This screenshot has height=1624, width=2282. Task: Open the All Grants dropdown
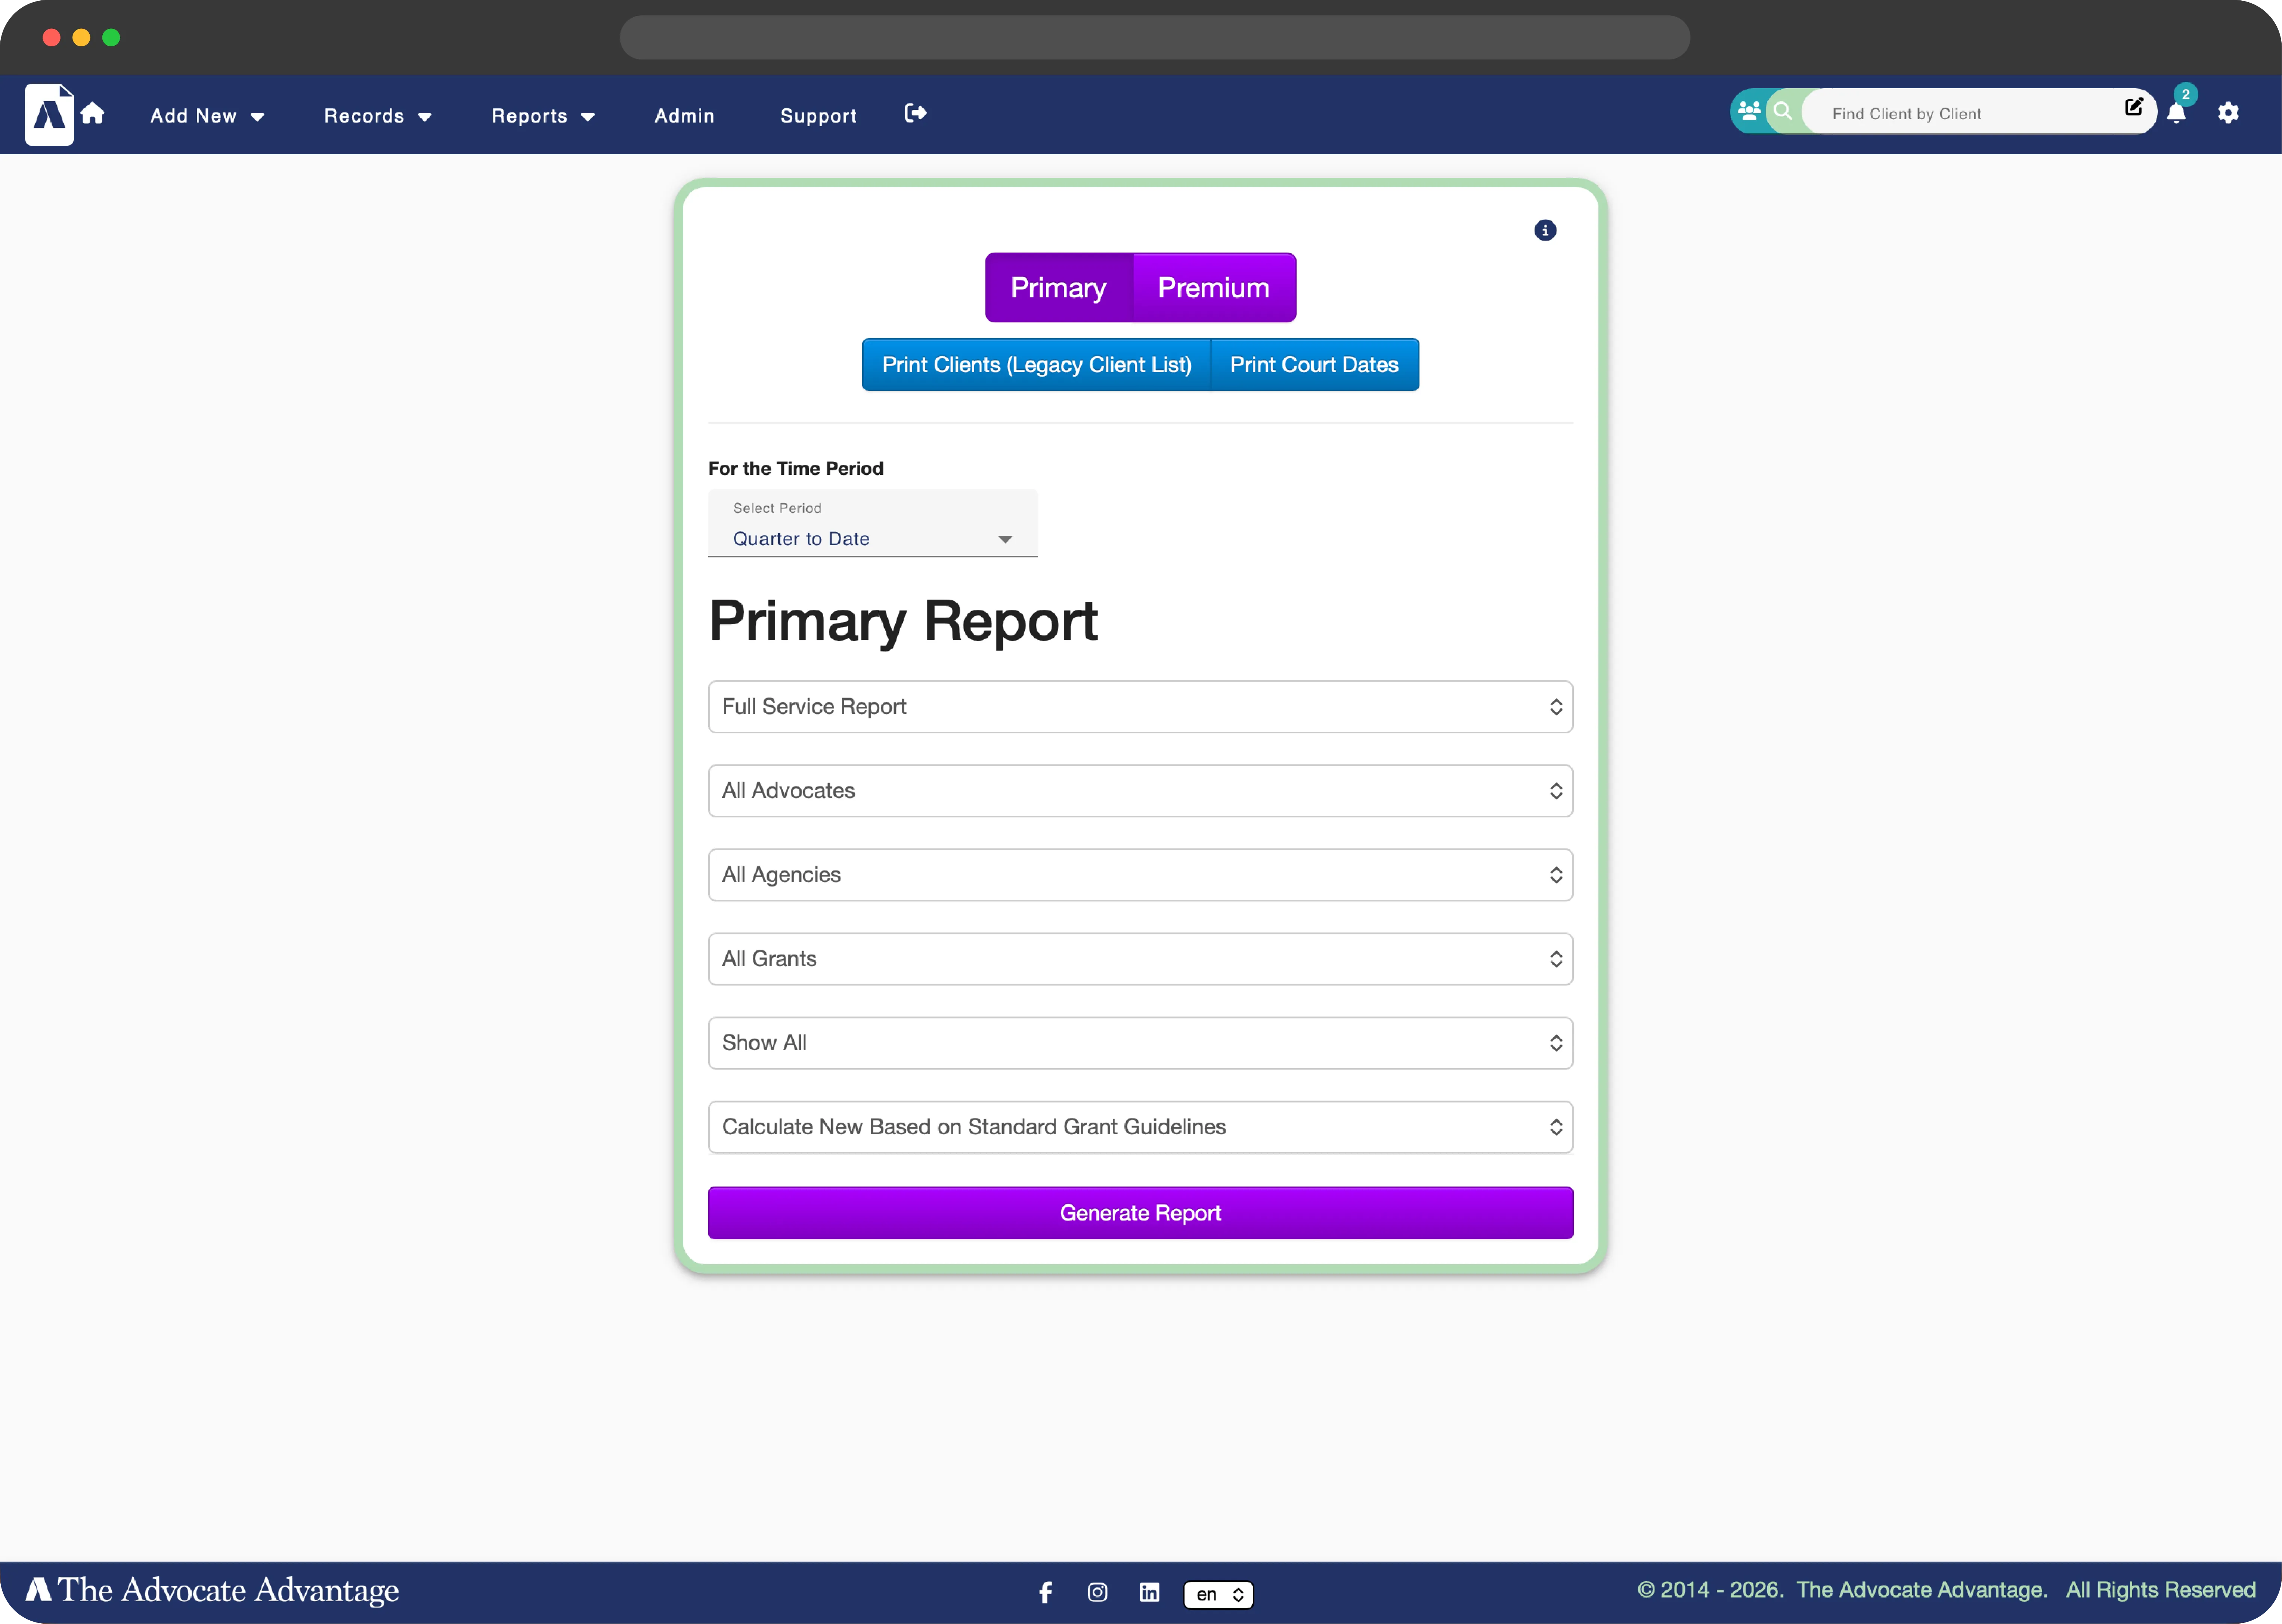pos(1140,959)
